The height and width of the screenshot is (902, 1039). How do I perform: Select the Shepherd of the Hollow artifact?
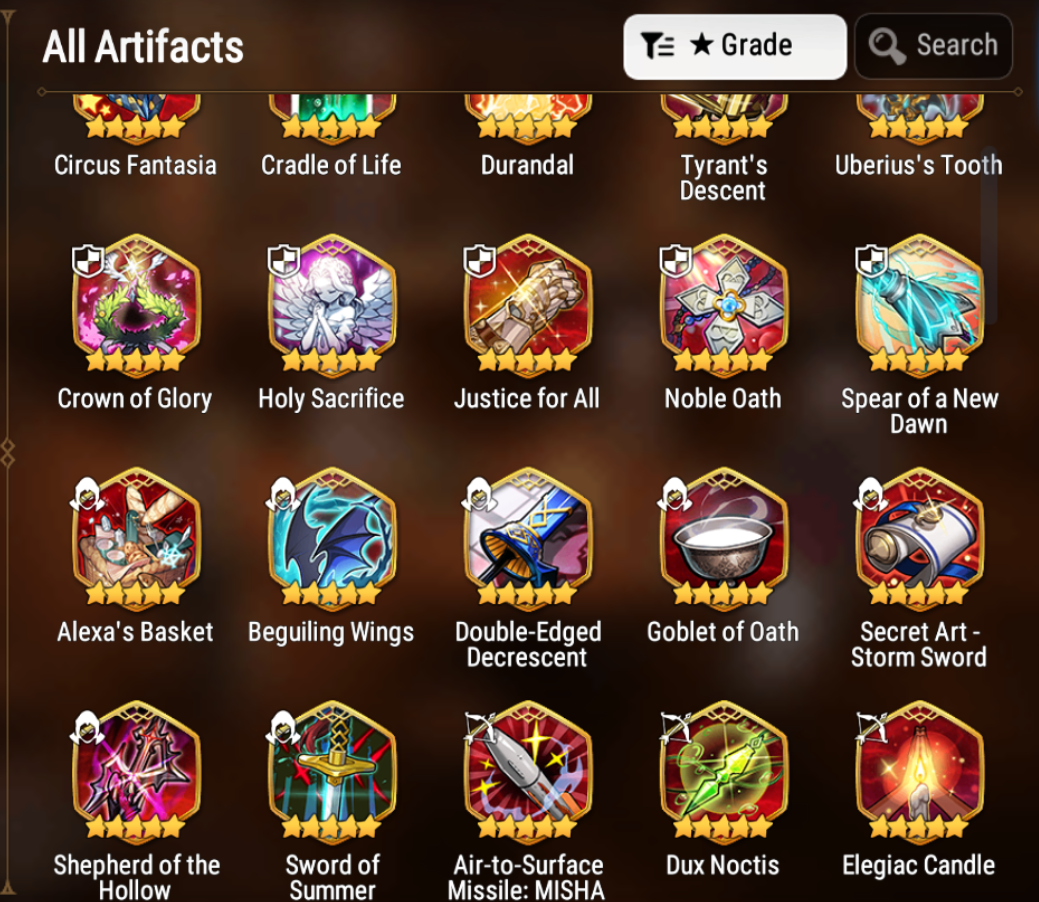point(135,769)
